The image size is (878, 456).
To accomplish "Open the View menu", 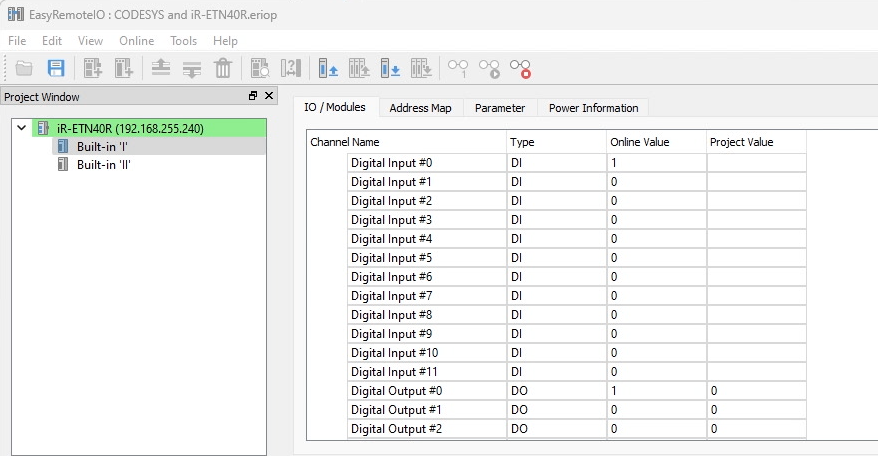I will pyautogui.click(x=90, y=41).
